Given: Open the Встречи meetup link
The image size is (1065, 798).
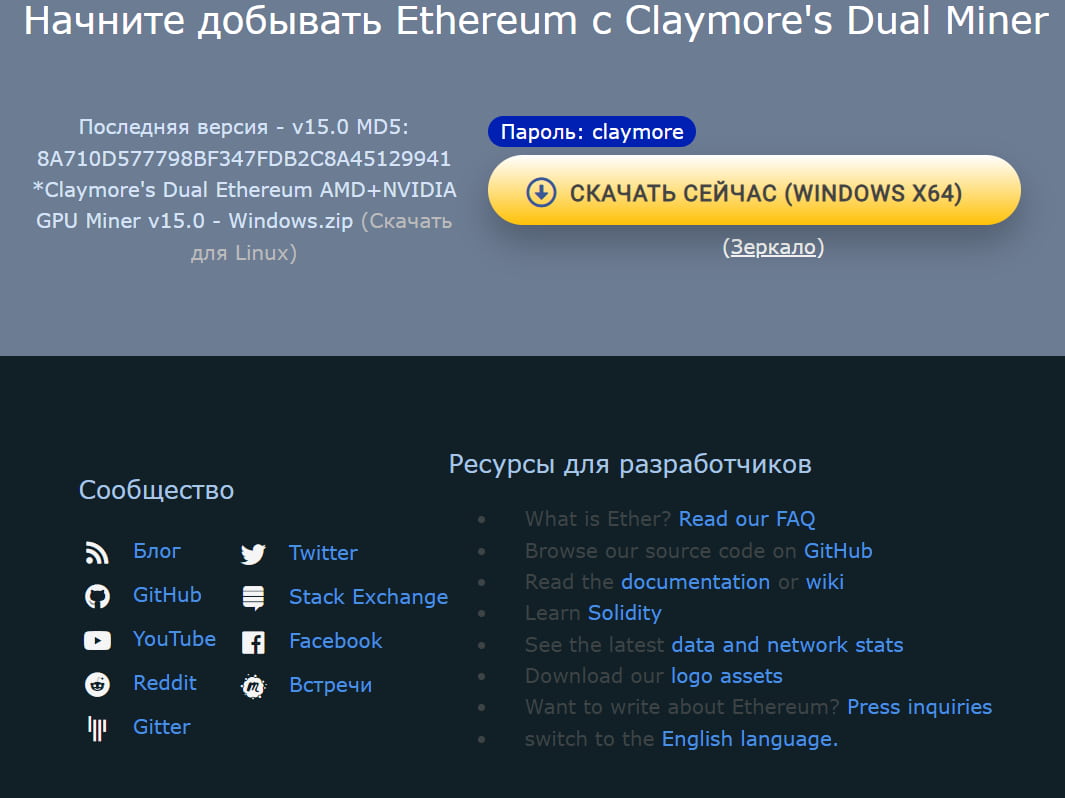Looking at the screenshot, I should tap(331, 685).
